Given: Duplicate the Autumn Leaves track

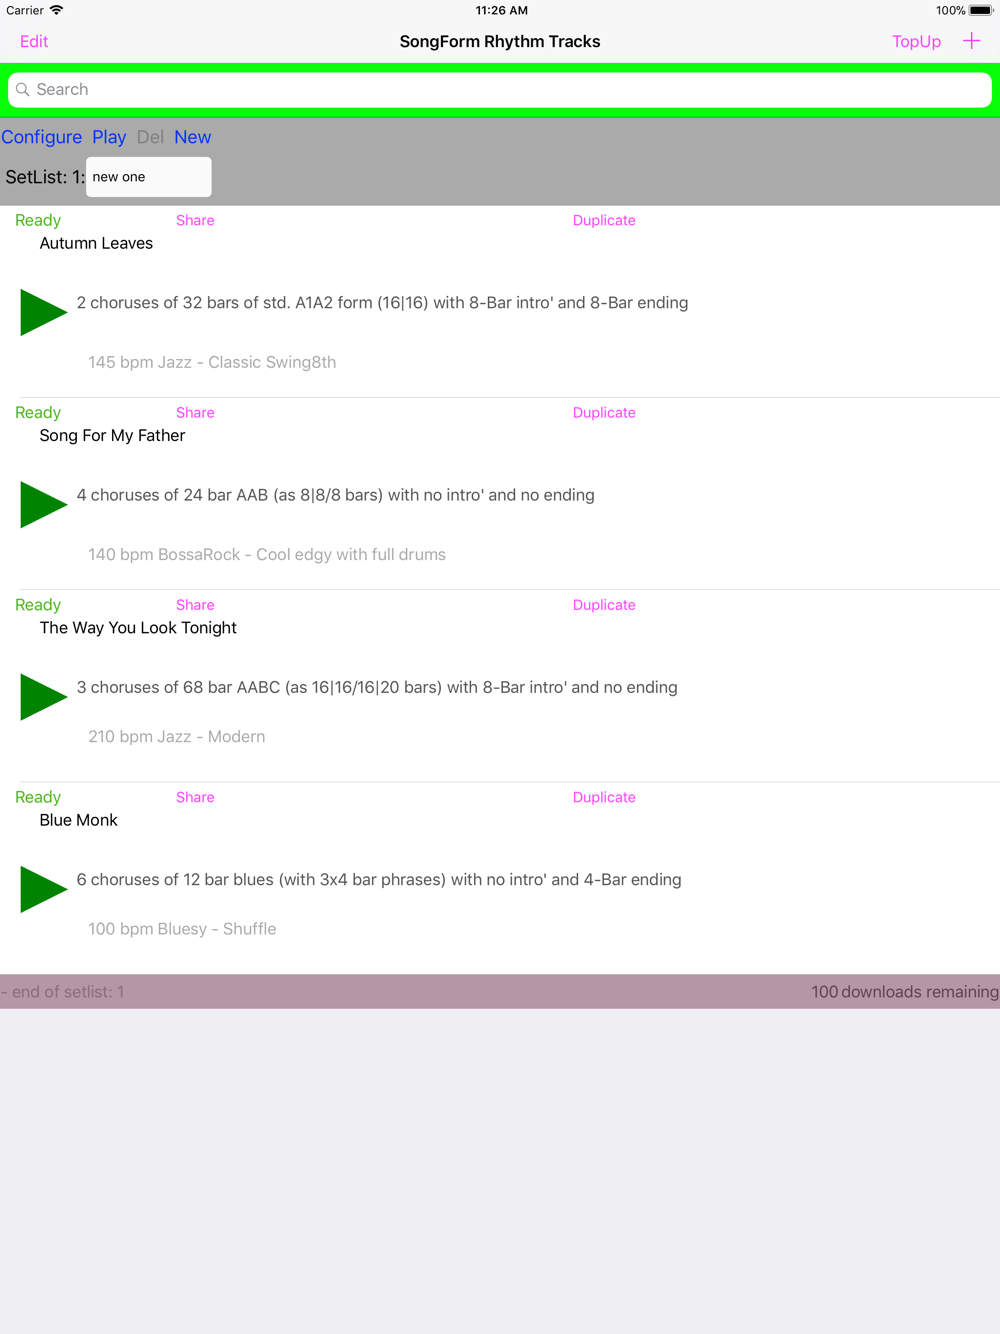Looking at the screenshot, I should click(604, 220).
